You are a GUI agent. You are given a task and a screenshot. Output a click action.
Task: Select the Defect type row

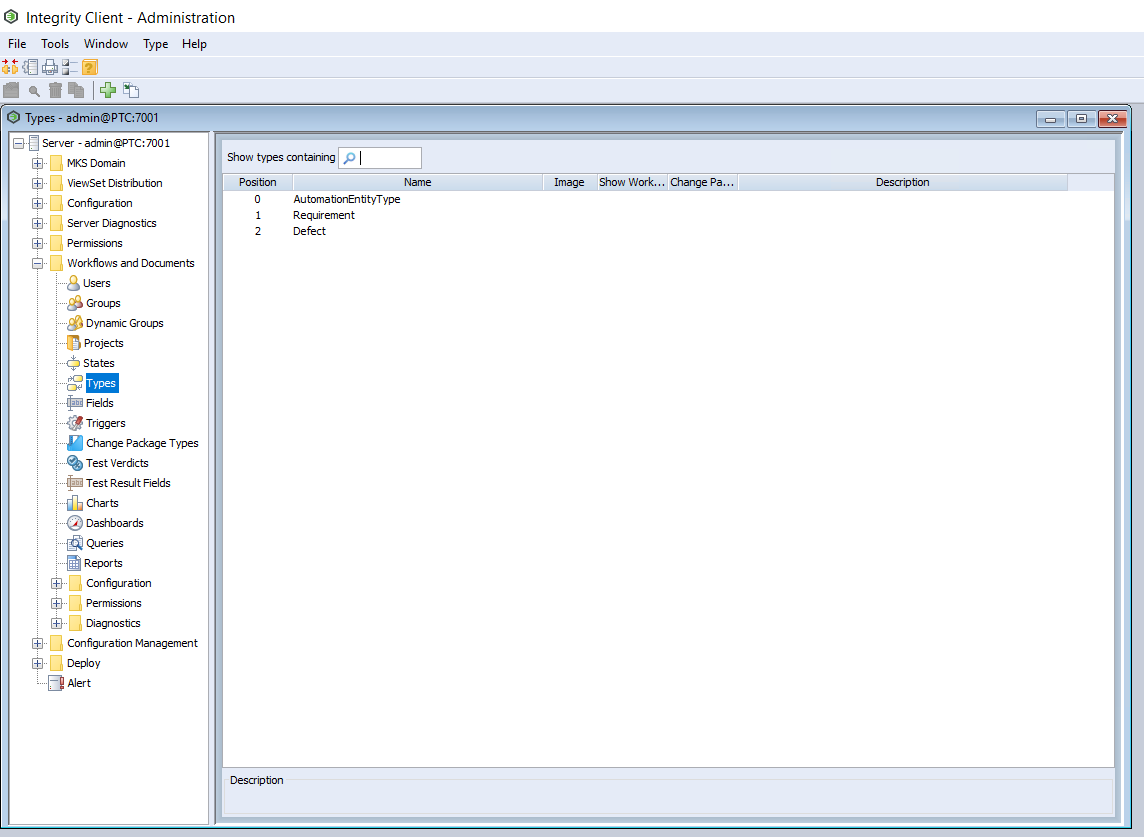pyautogui.click(x=309, y=231)
